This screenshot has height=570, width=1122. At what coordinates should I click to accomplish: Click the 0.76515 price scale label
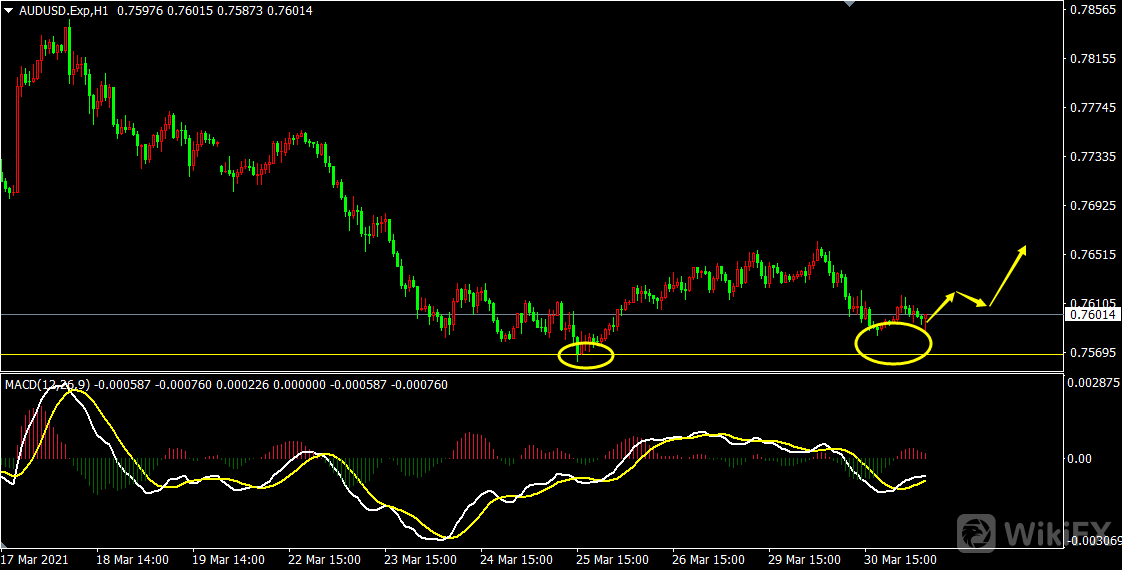[x=1090, y=255]
